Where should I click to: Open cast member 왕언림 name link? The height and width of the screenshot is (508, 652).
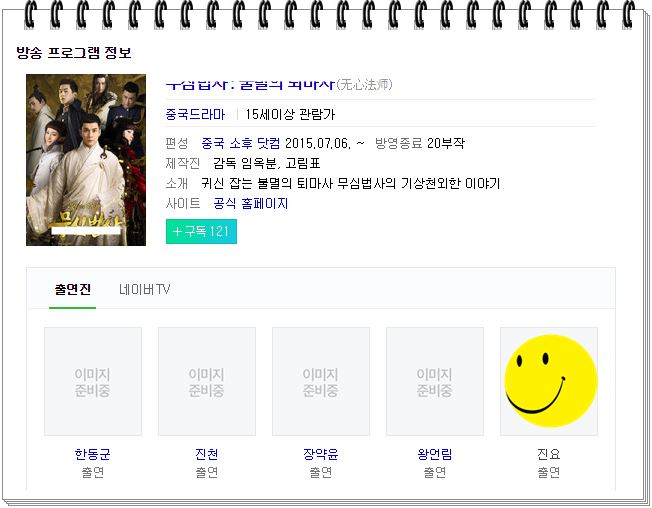click(435, 454)
